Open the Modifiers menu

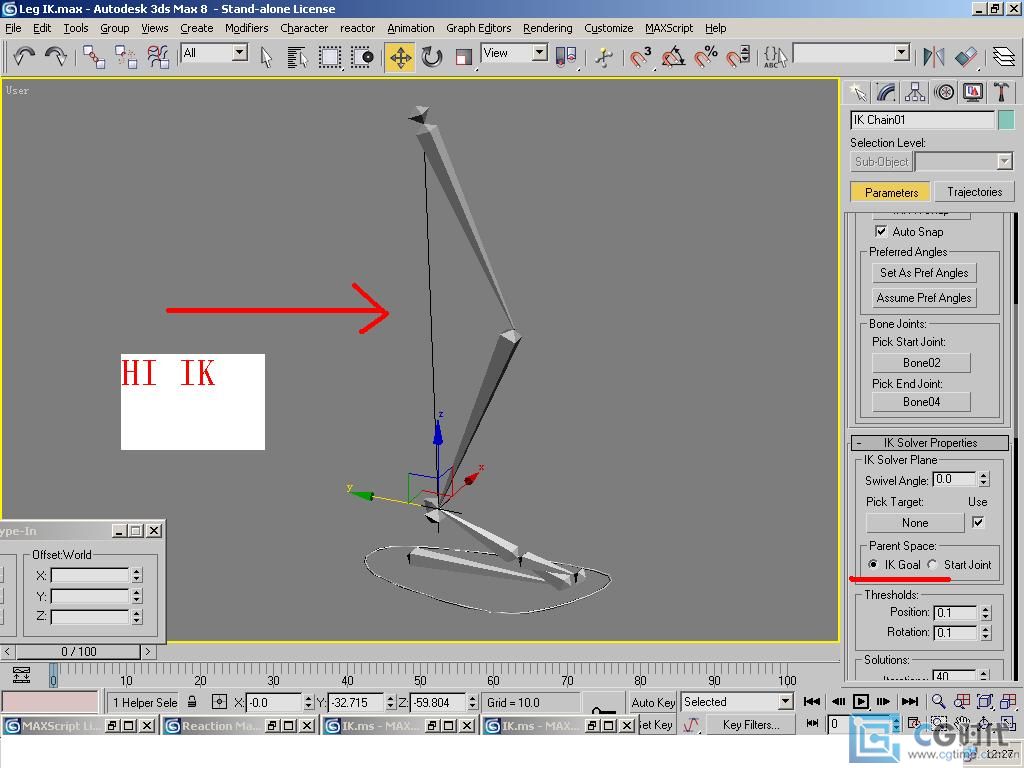pos(246,28)
